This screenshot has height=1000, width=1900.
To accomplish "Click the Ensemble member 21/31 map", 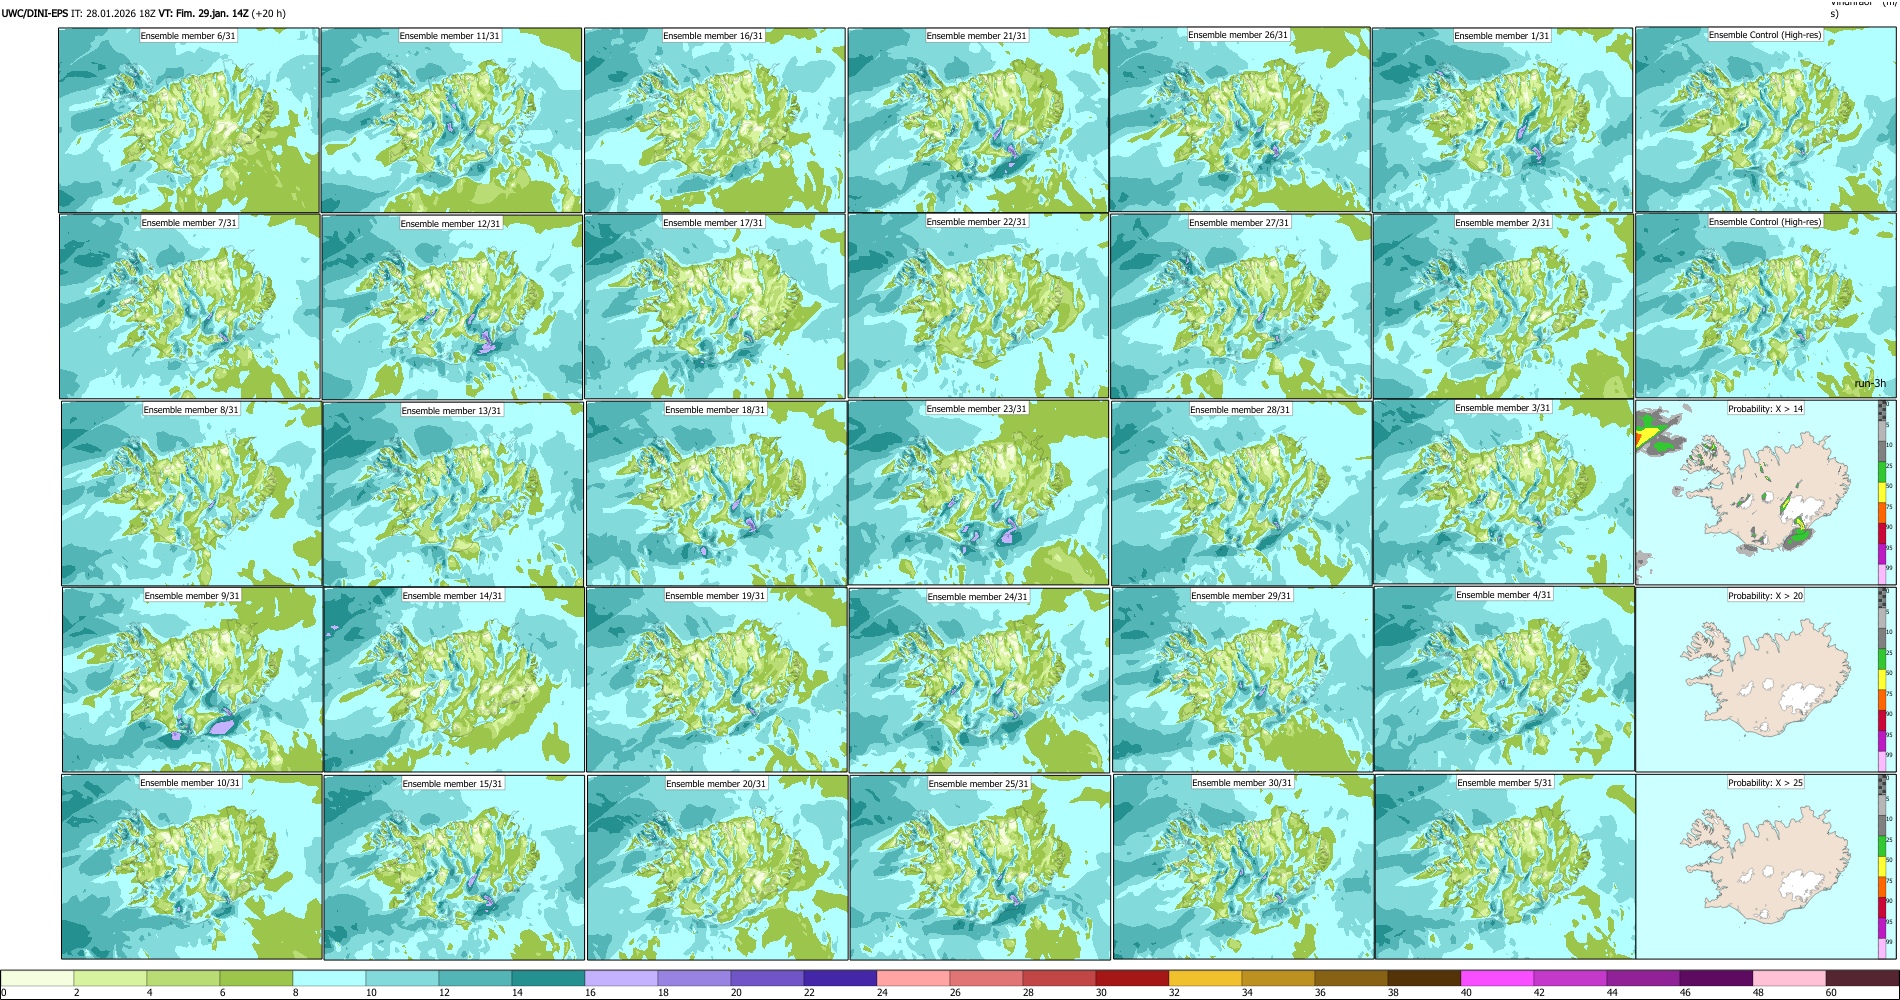I will [978, 120].
